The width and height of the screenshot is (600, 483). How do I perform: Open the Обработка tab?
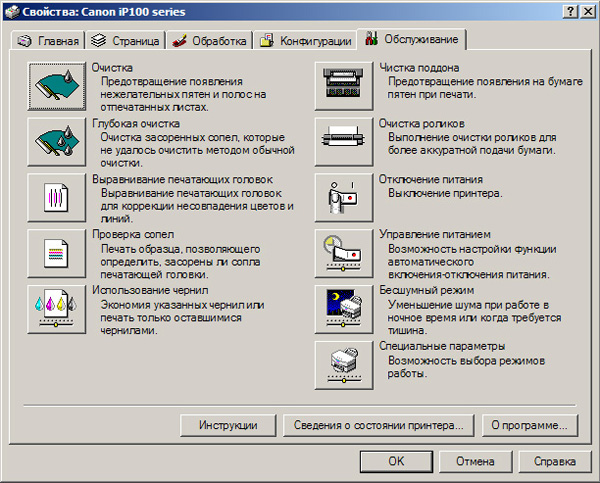(x=210, y=41)
